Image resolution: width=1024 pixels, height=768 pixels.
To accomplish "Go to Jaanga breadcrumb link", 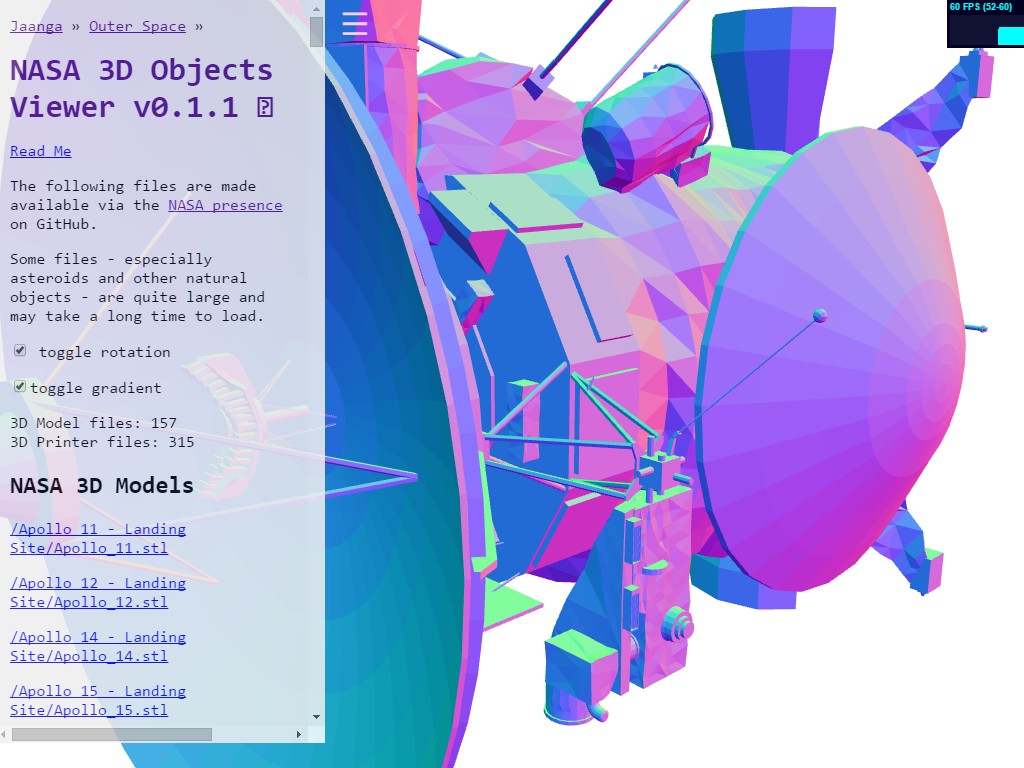I will pyautogui.click(x=35, y=26).
